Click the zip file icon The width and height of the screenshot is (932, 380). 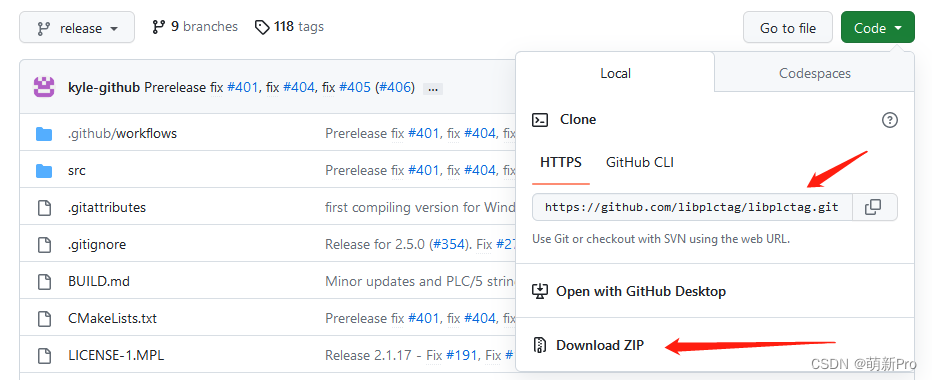(540, 345)
